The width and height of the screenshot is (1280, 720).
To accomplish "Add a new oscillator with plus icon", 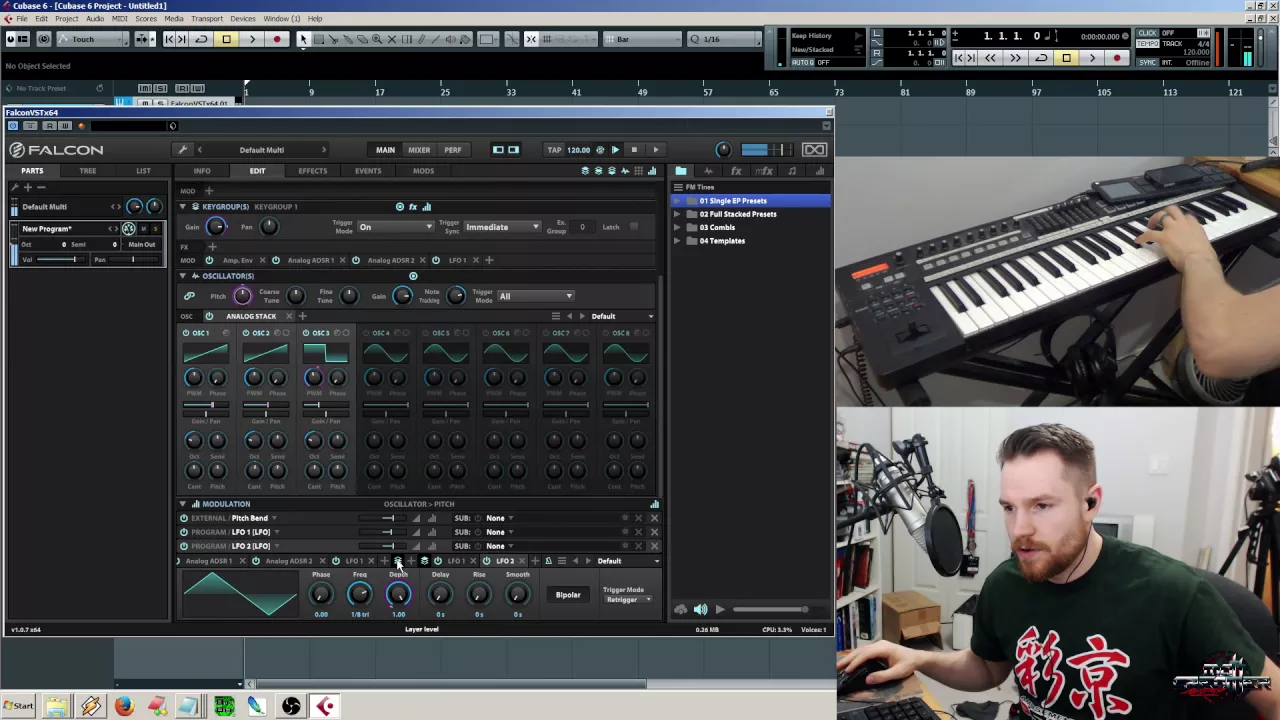I will 302,316.
